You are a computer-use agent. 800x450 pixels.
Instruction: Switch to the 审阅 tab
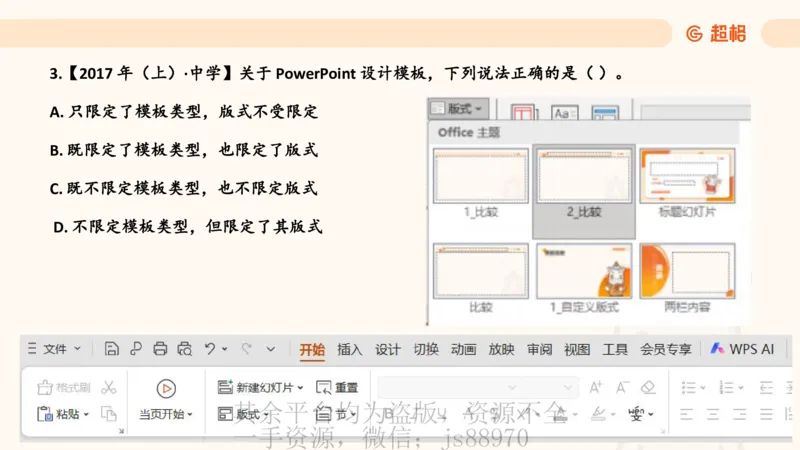coord(539,349)
